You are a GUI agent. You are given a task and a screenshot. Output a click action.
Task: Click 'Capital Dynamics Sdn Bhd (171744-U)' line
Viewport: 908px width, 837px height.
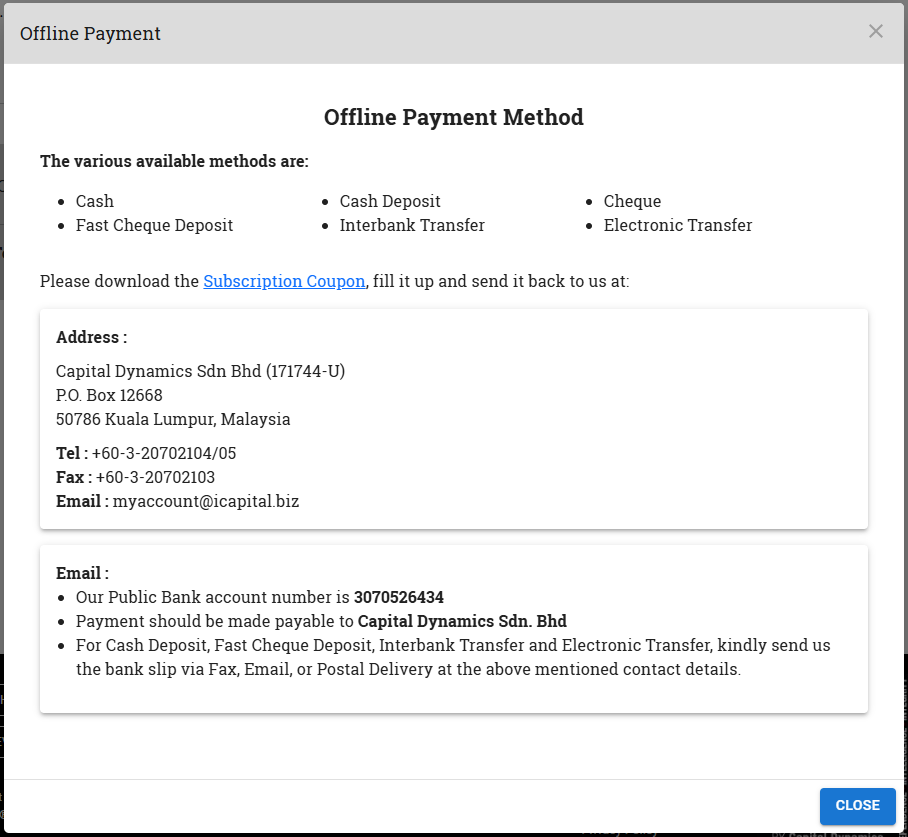tap(200, 371)
